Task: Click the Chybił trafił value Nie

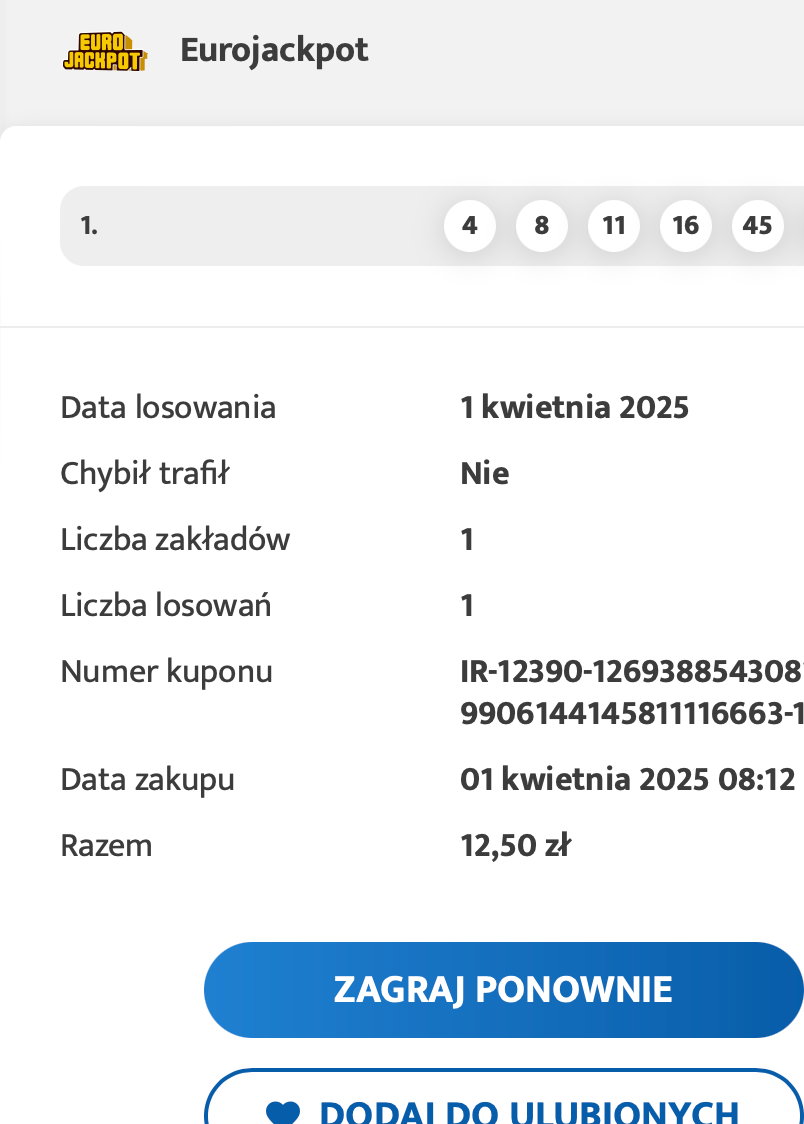Action: [484, 473]
